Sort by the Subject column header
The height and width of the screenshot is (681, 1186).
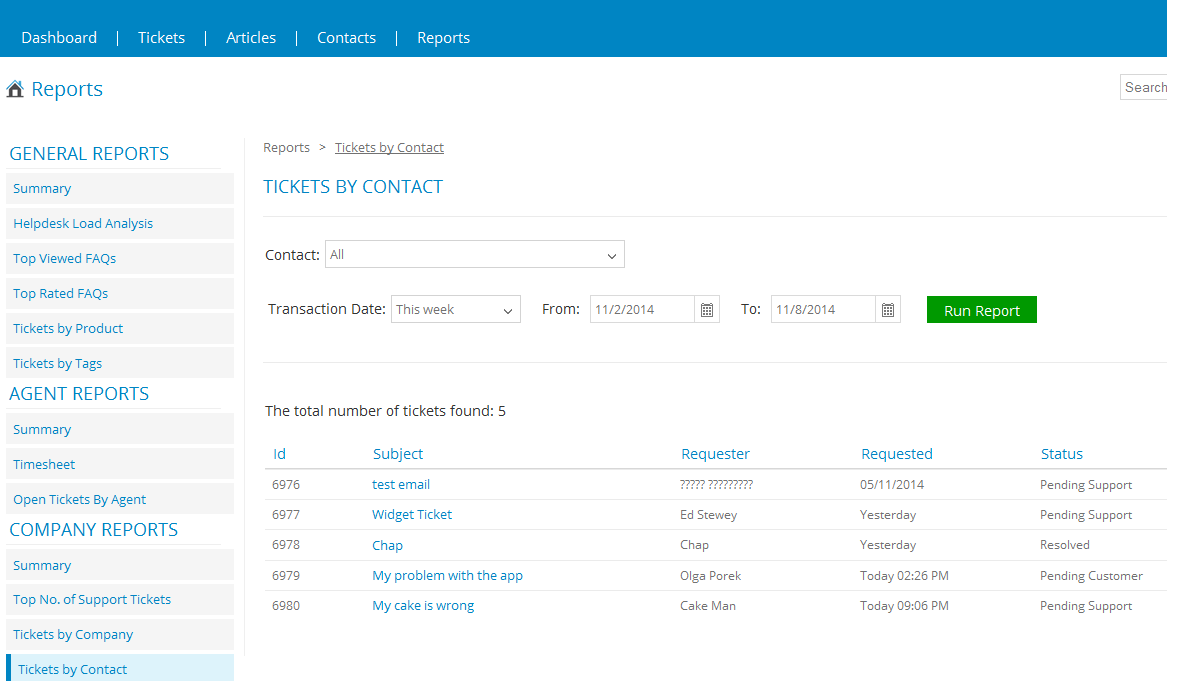coord(398,454)
